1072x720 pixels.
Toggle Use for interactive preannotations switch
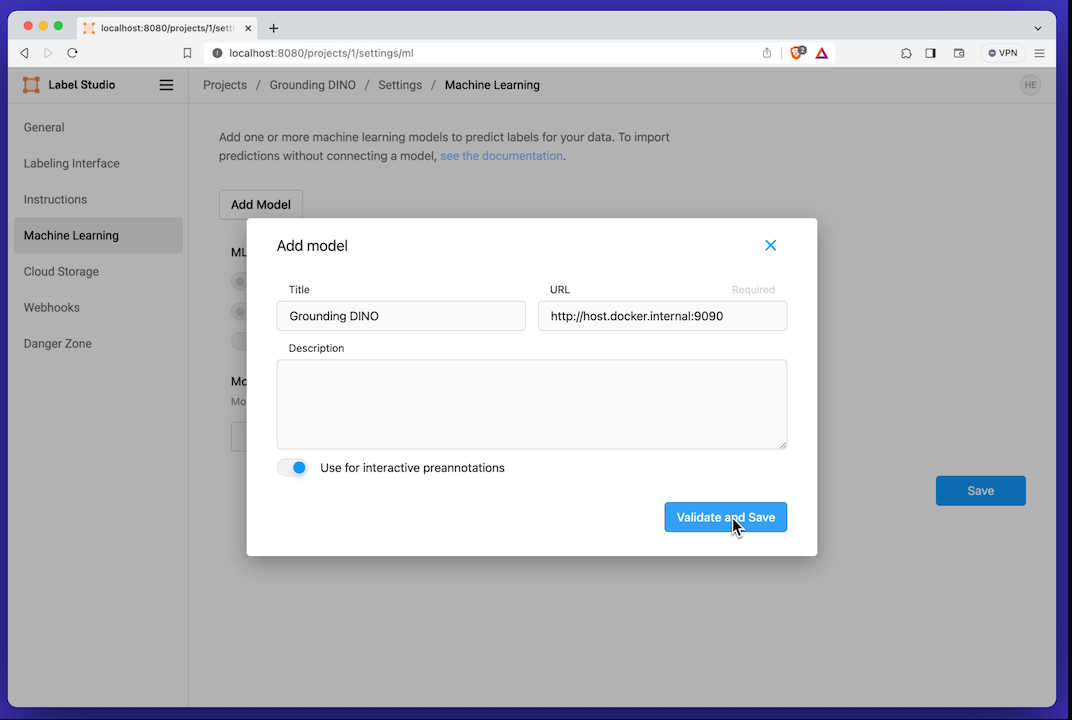[293, 468]
